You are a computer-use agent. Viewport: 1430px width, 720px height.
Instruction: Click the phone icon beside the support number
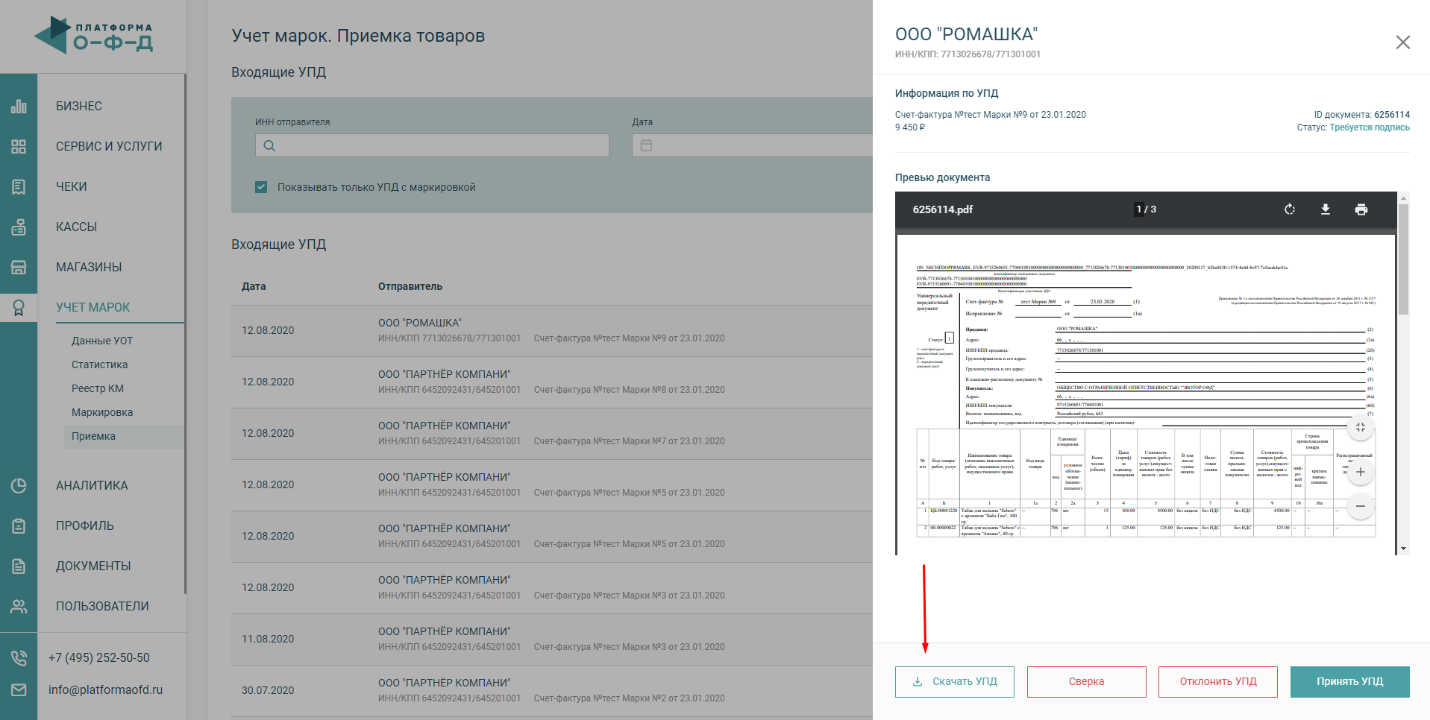[18, 658]
